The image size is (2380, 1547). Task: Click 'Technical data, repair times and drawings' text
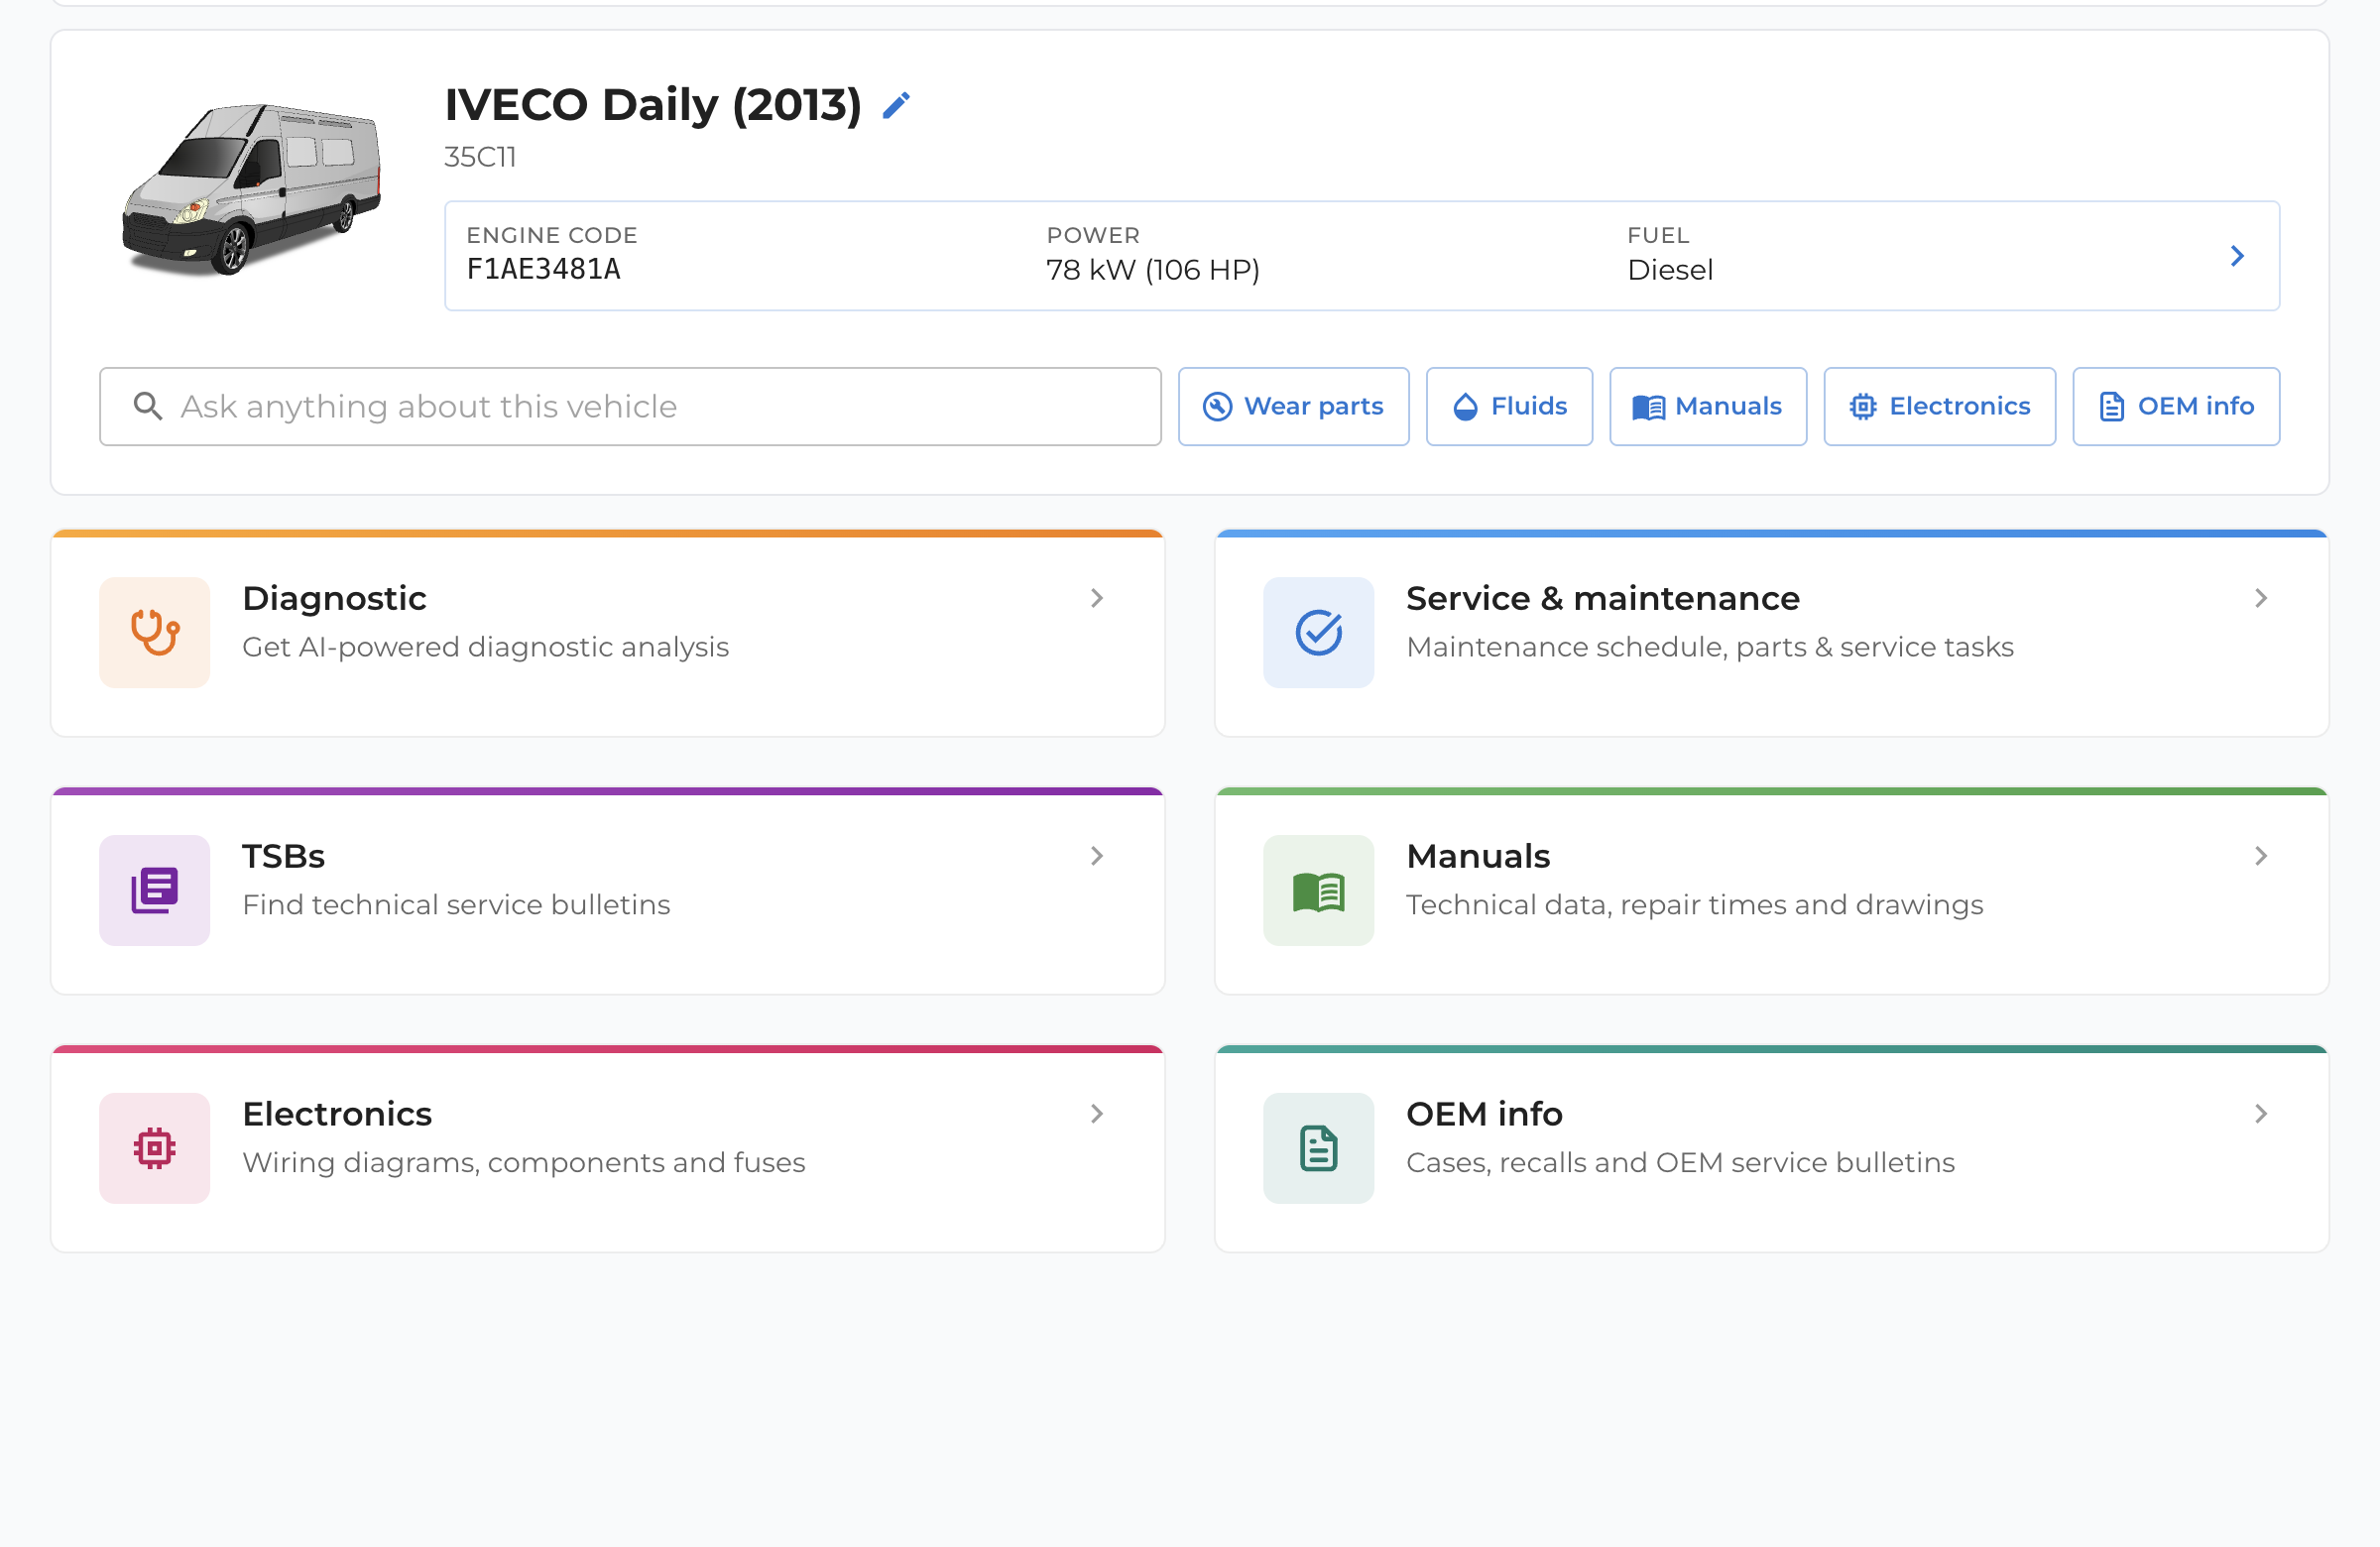coord(1695,905)
